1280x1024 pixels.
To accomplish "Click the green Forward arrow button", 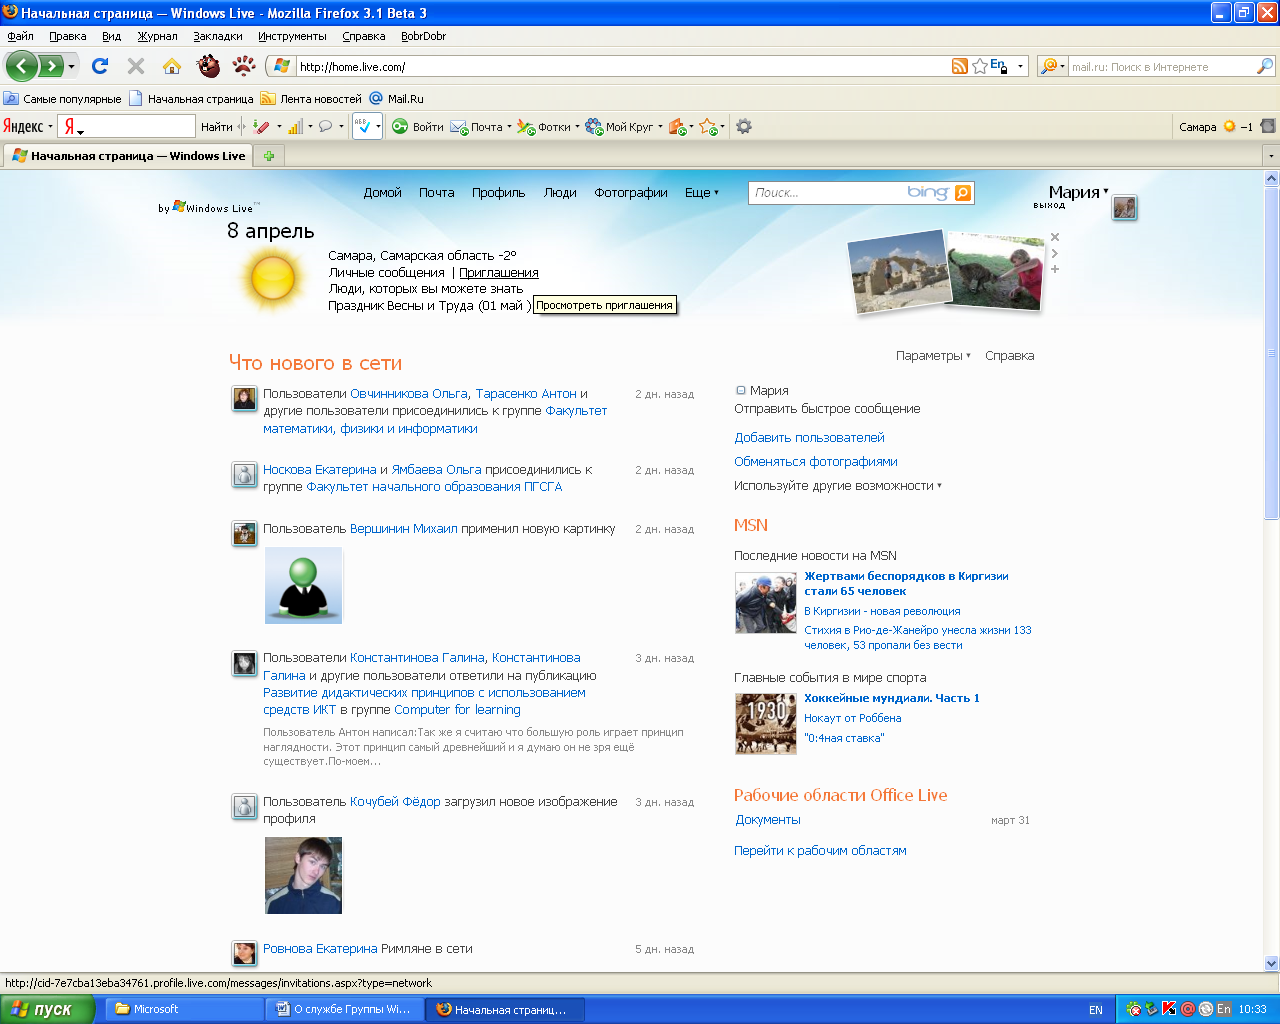I will (x=50, y=67).
